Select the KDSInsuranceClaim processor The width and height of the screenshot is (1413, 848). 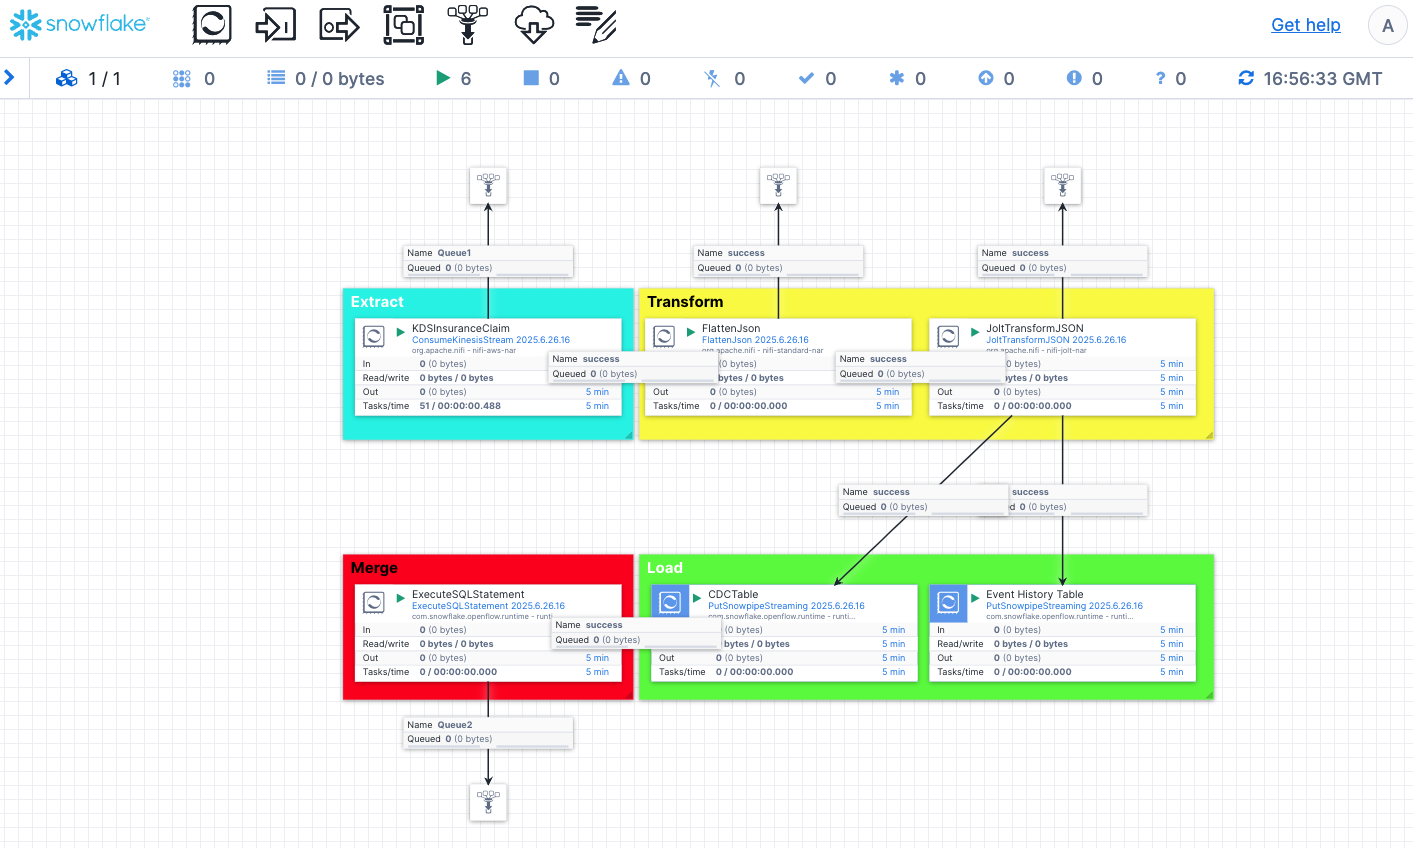click(460, 329)
